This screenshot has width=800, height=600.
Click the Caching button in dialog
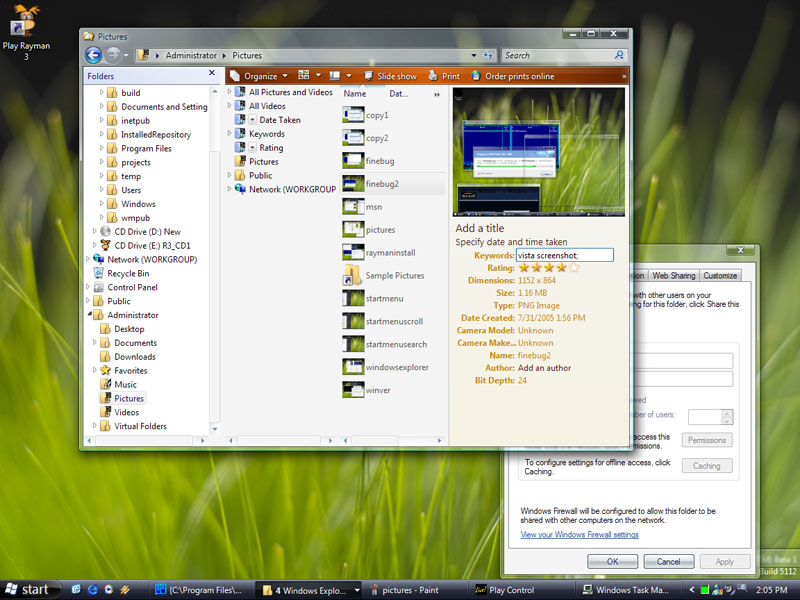point(707,465)
